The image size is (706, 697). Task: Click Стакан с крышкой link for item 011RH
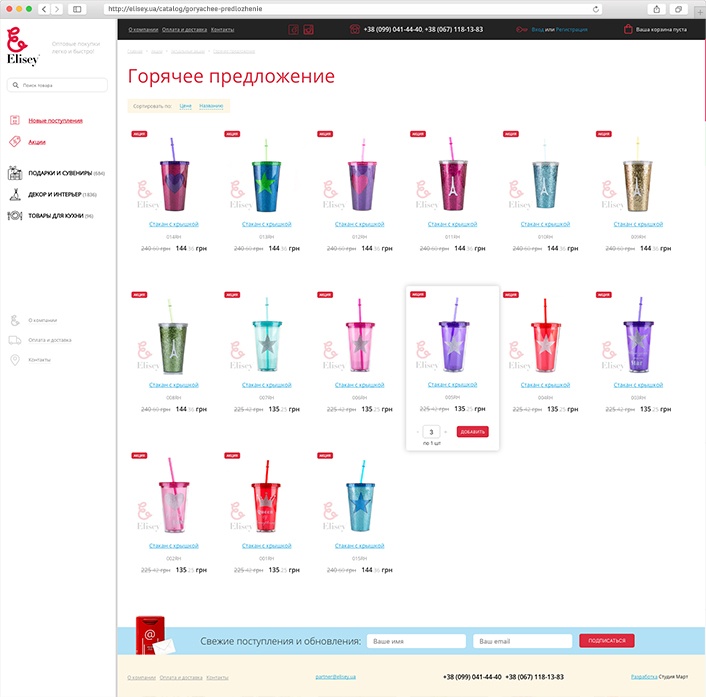(x=452, y=224)
